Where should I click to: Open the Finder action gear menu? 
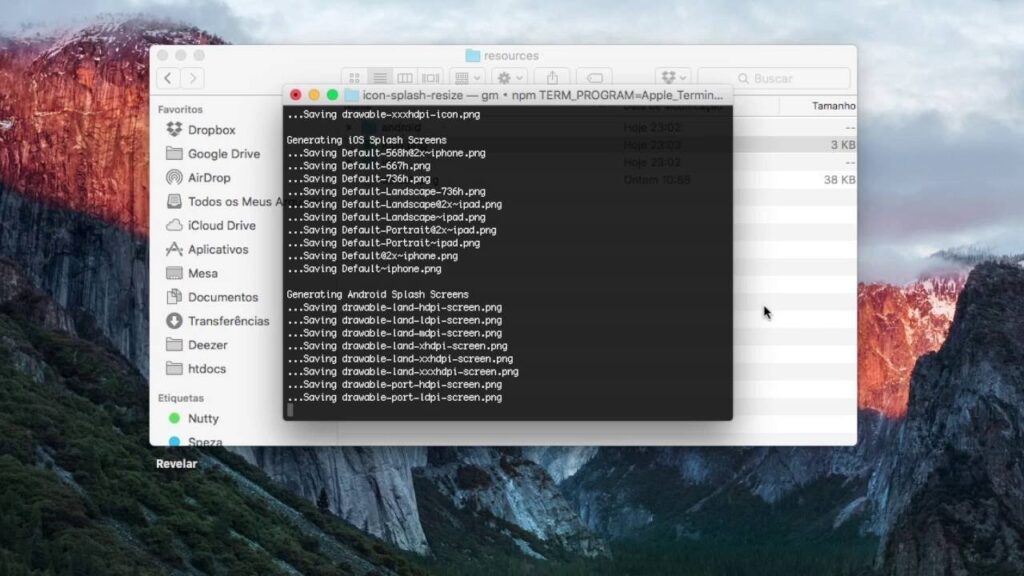509,78
